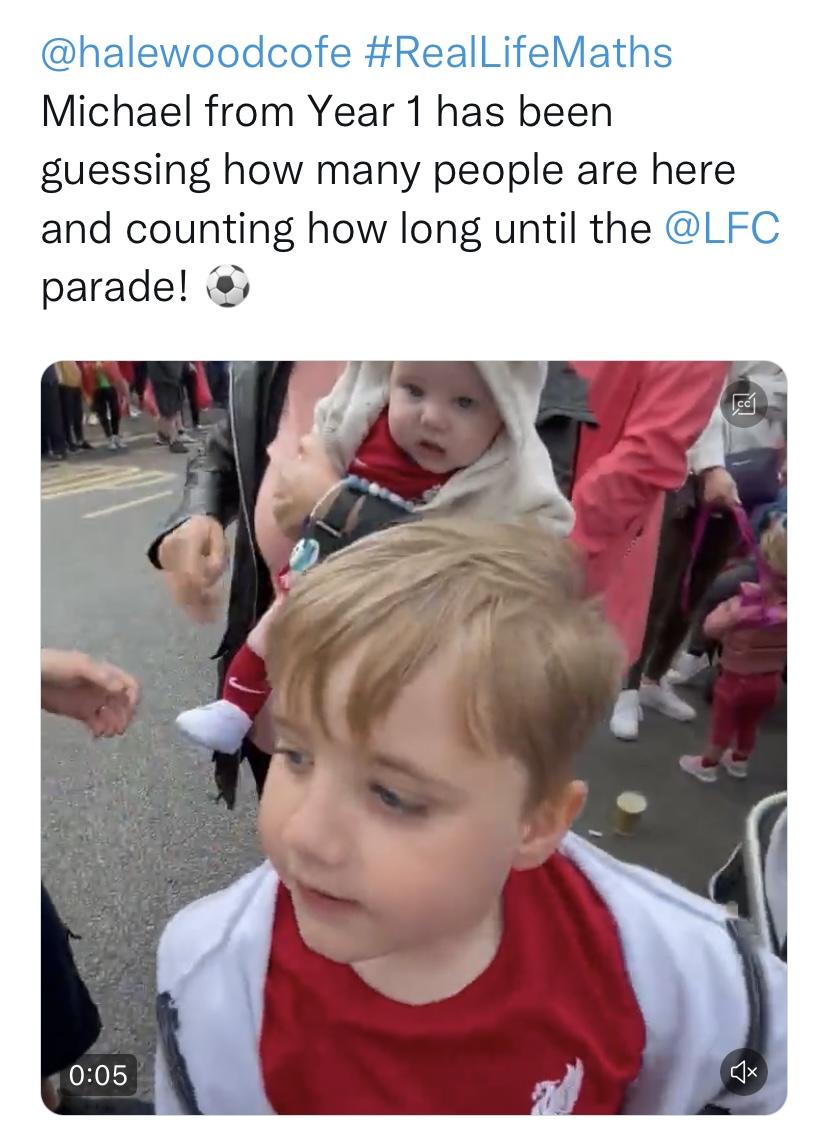Click the Liverpool crest on the red shirt
This screenshot has height=1129, width=828.
(558, 1087)
